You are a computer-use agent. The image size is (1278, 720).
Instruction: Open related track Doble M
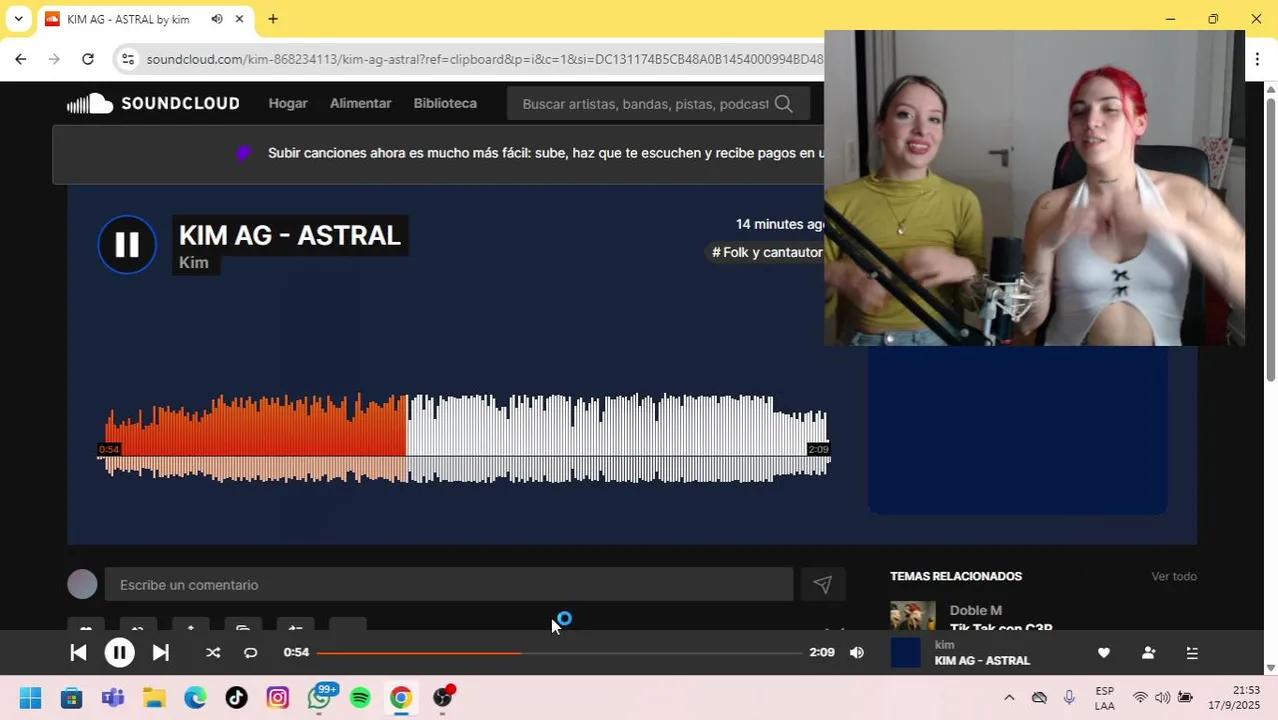point(976,611)
